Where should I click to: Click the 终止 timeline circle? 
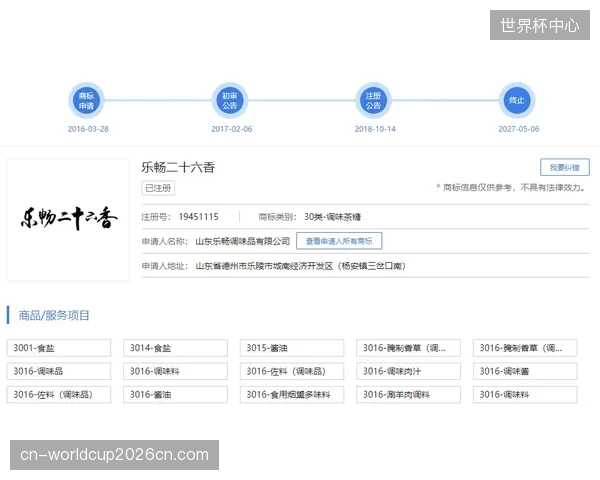[517, 100]
